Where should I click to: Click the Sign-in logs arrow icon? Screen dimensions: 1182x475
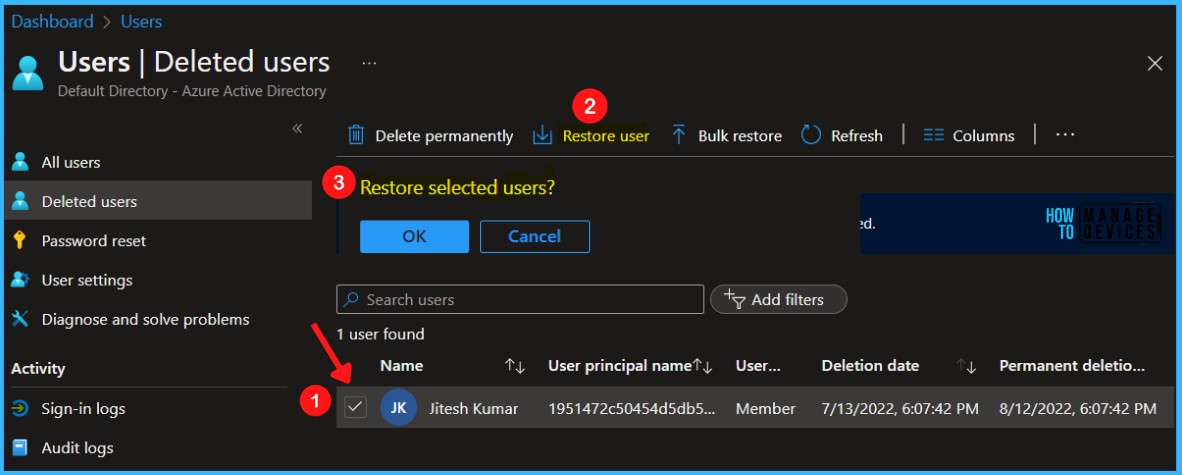20,409
